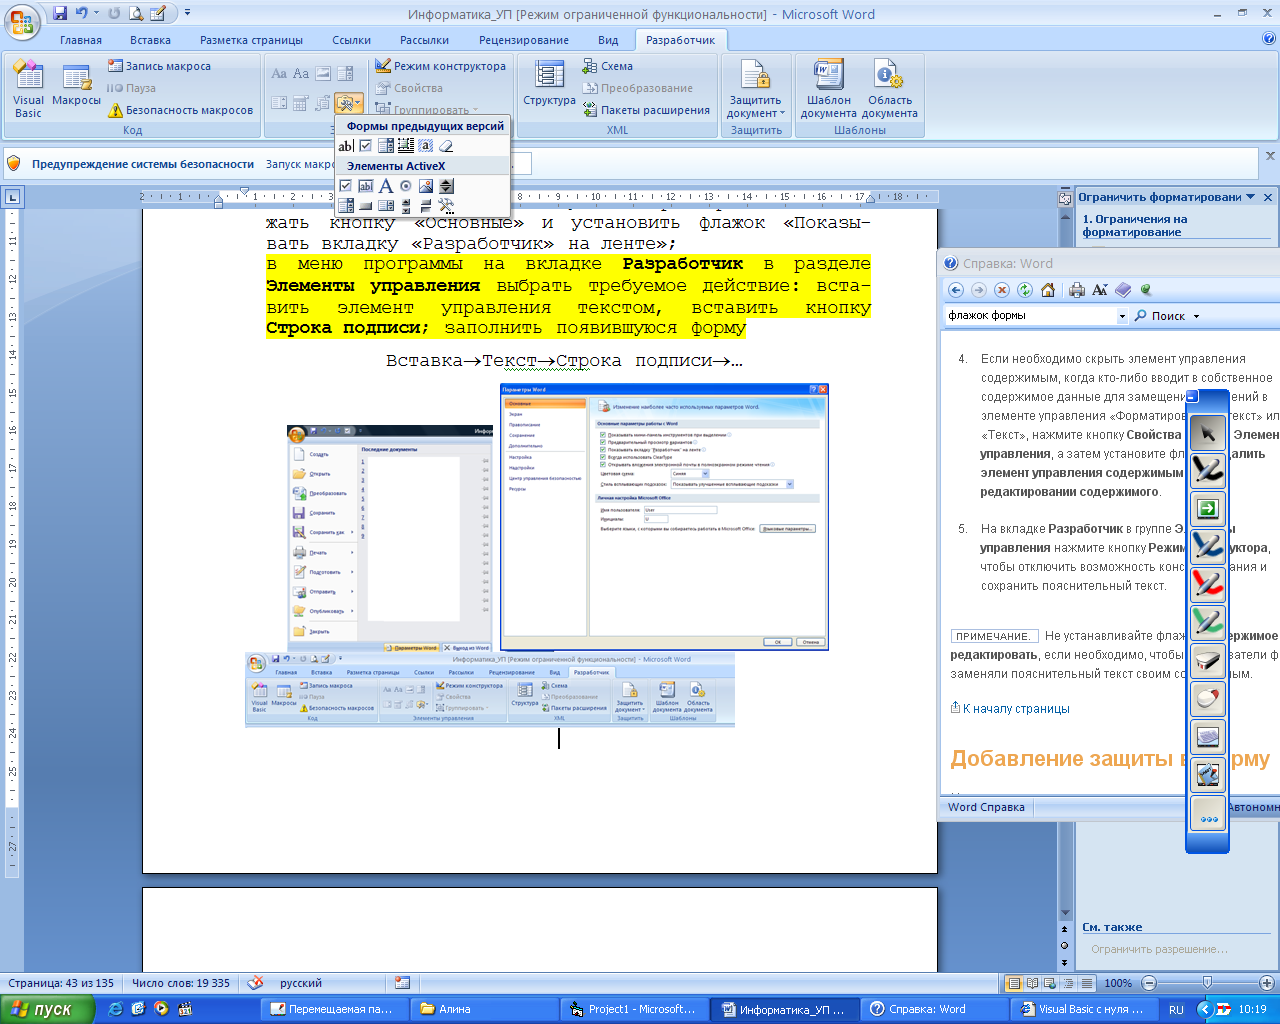The width and height of the screenshot is (1280, 1024).
Task: Open more ActiveX controls dialog
Action: [x=446, y=206]
